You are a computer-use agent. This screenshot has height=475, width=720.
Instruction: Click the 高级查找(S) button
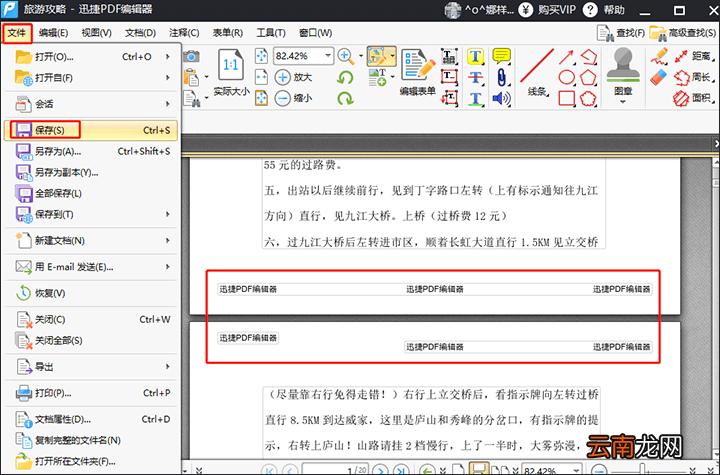coord(682,33)
